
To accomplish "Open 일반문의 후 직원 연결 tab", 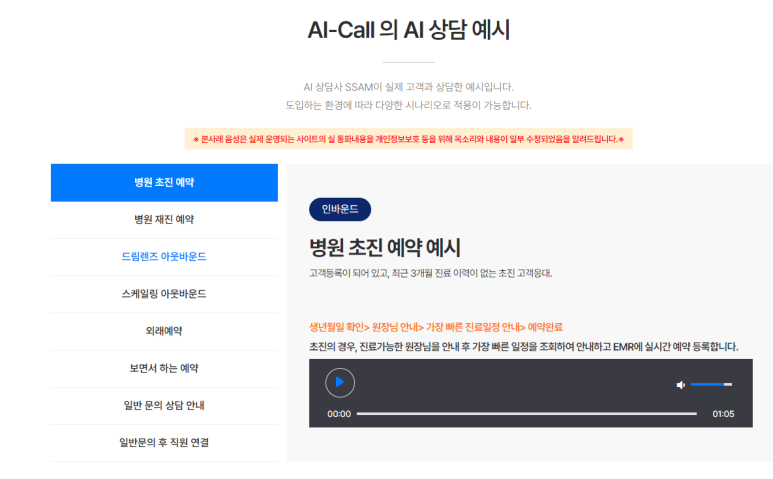I will 164,443.
